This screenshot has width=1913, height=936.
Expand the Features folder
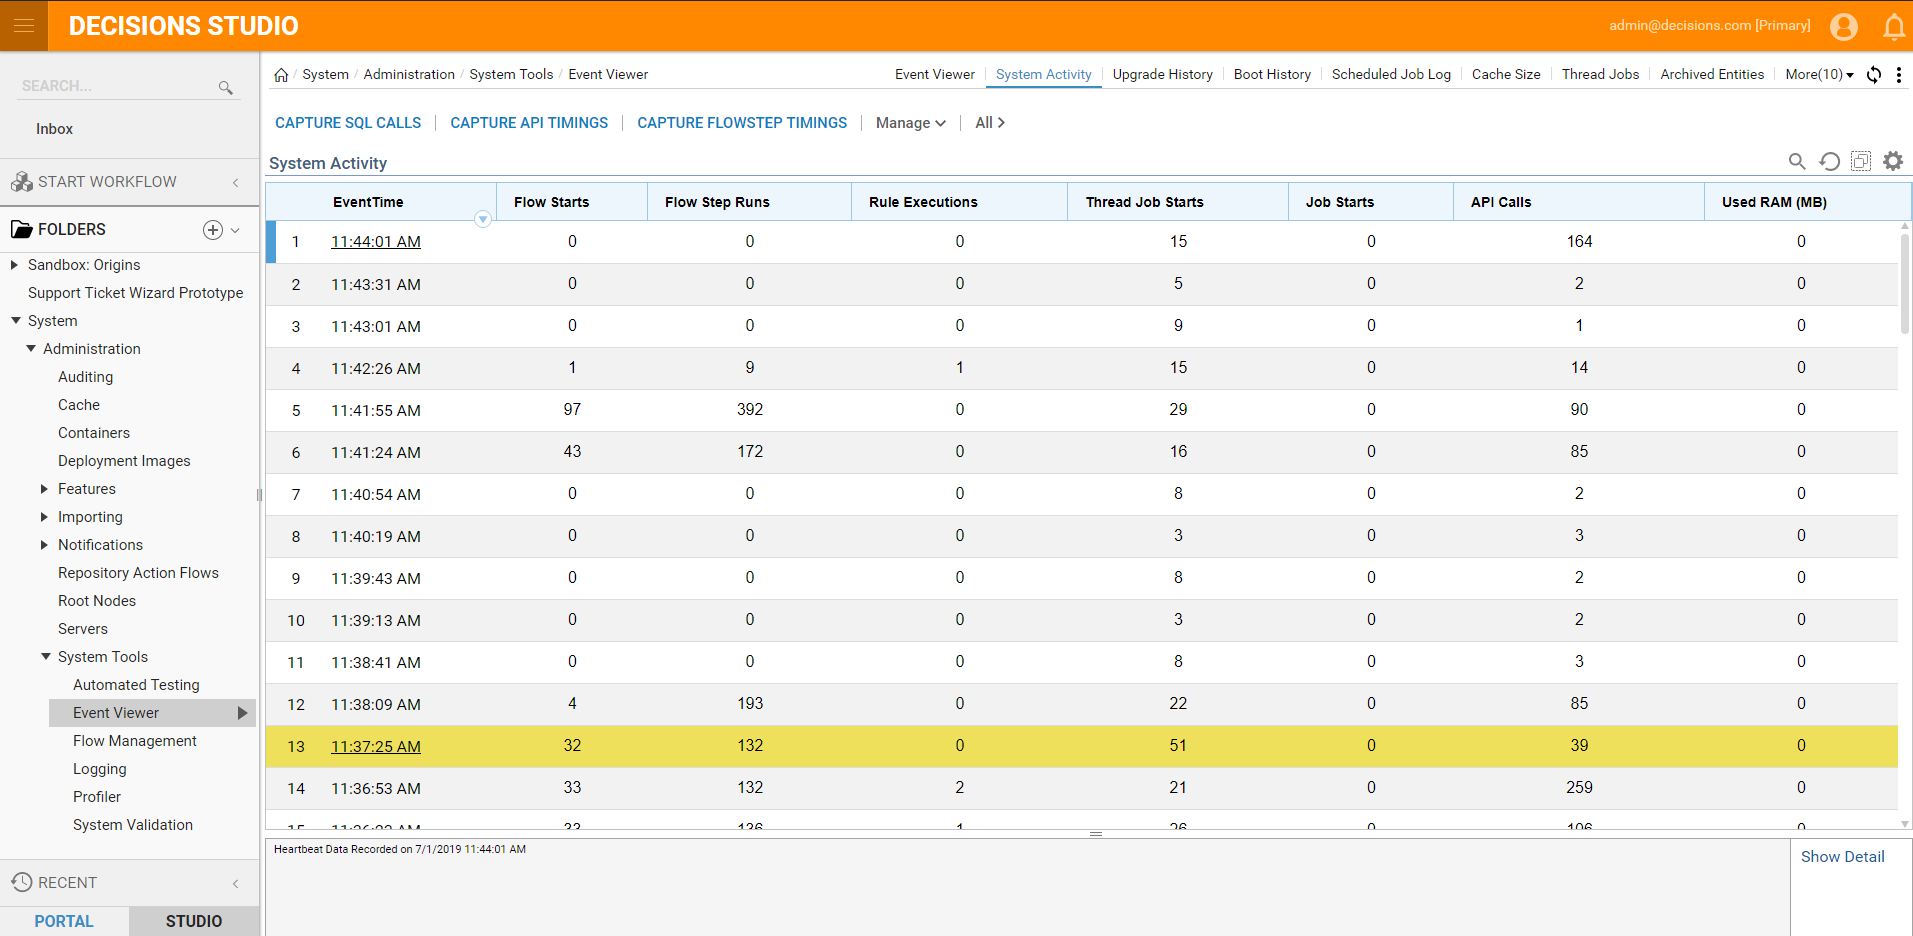click(x=44, y=489)
